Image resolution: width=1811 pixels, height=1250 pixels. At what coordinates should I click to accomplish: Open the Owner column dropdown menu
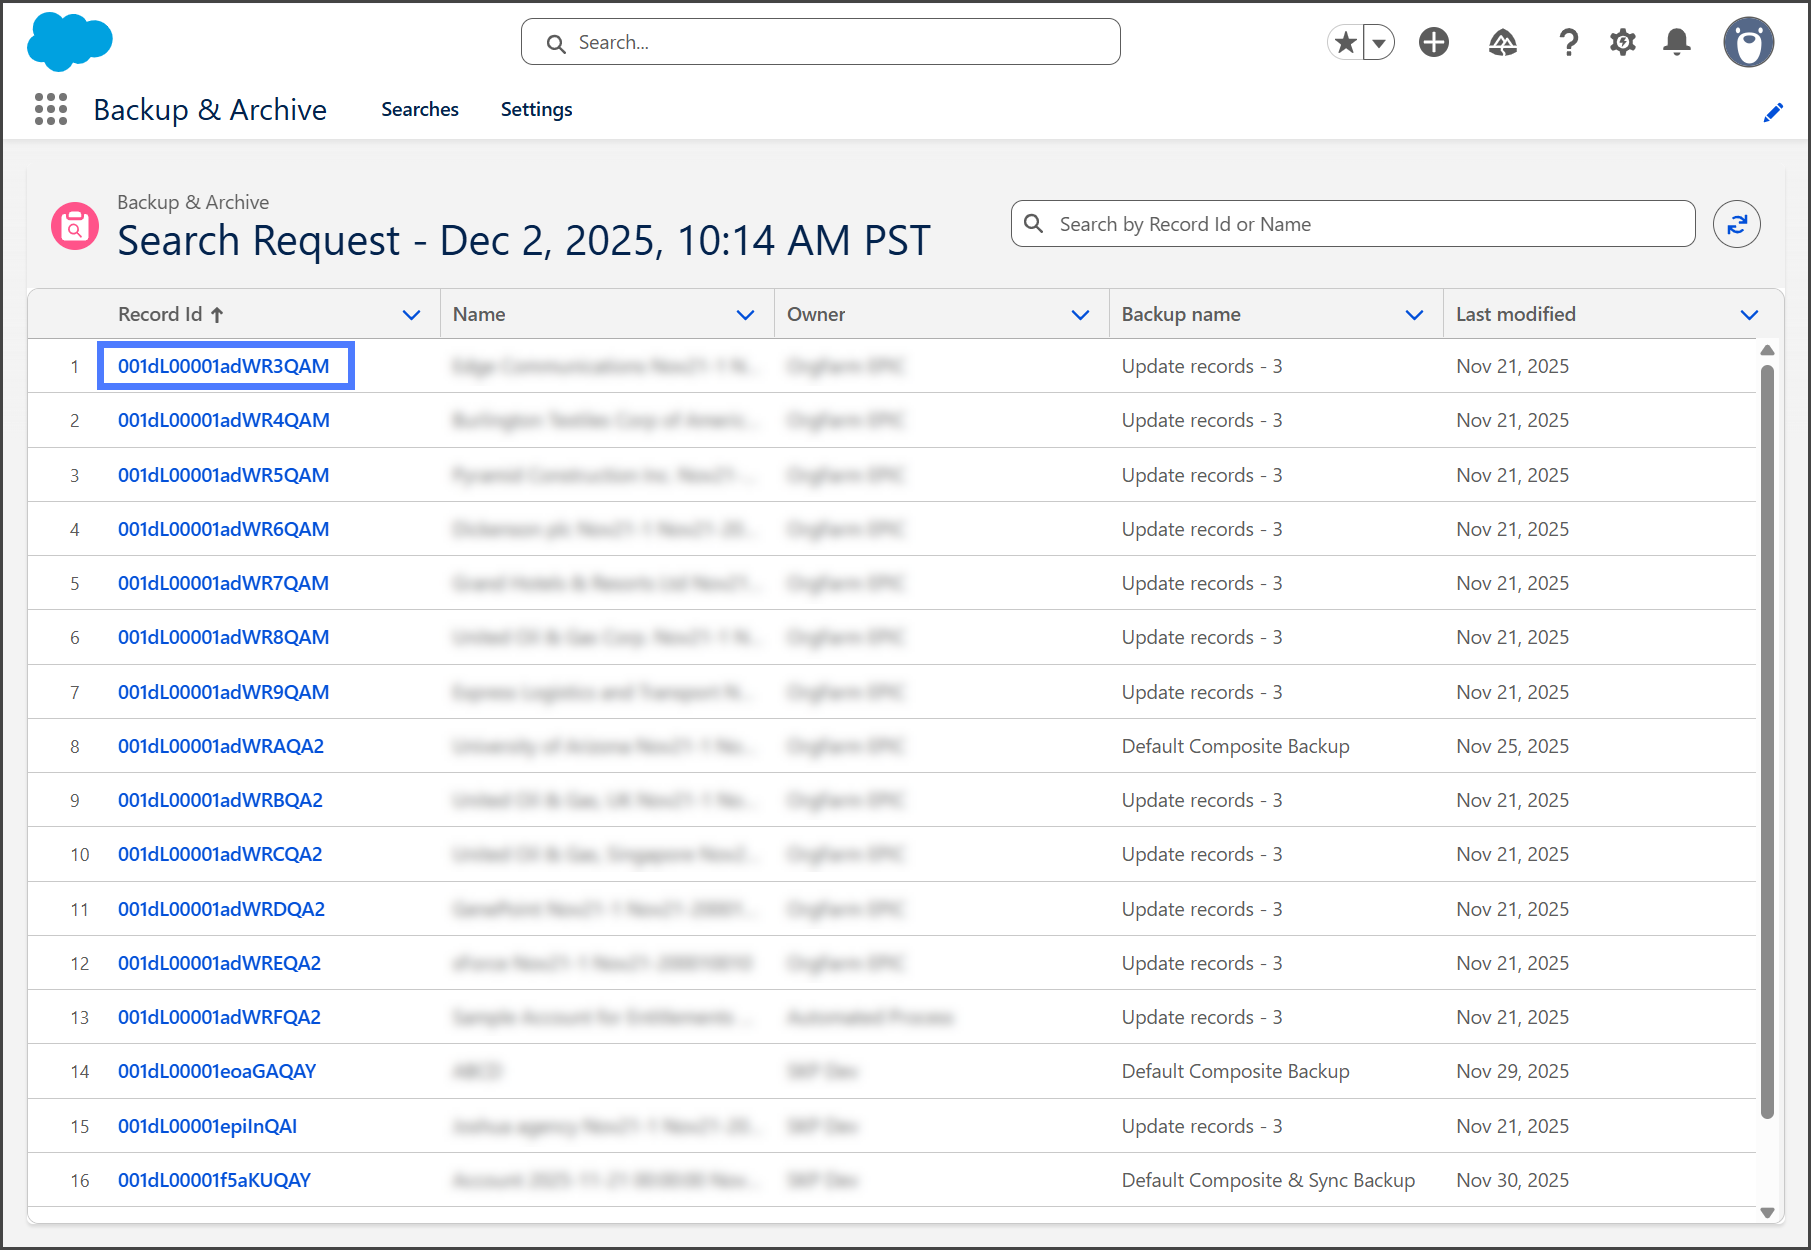pyautogui.click(x=1080, y=315)
